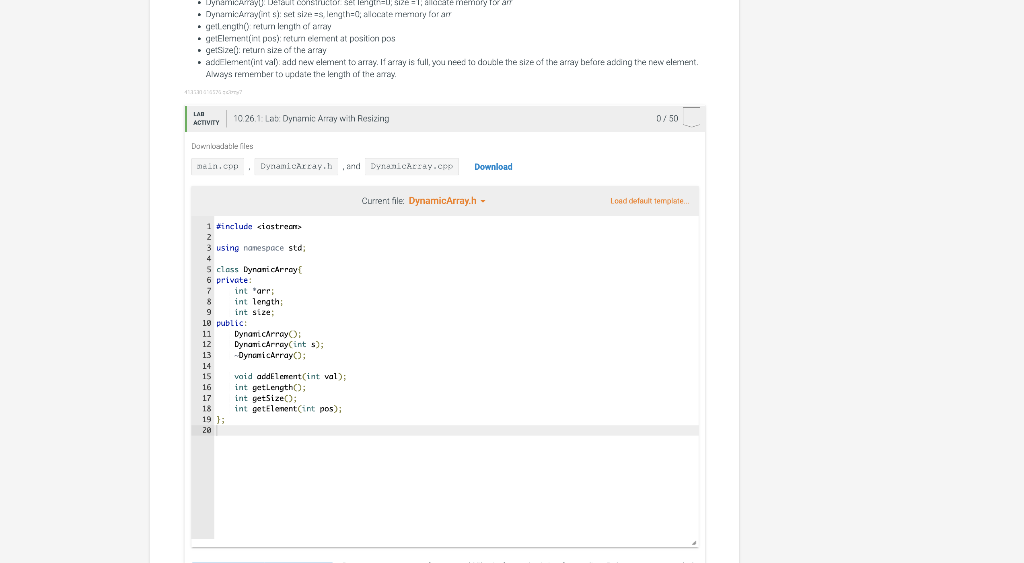Click the 'Current file:' label

coord(383,201)
